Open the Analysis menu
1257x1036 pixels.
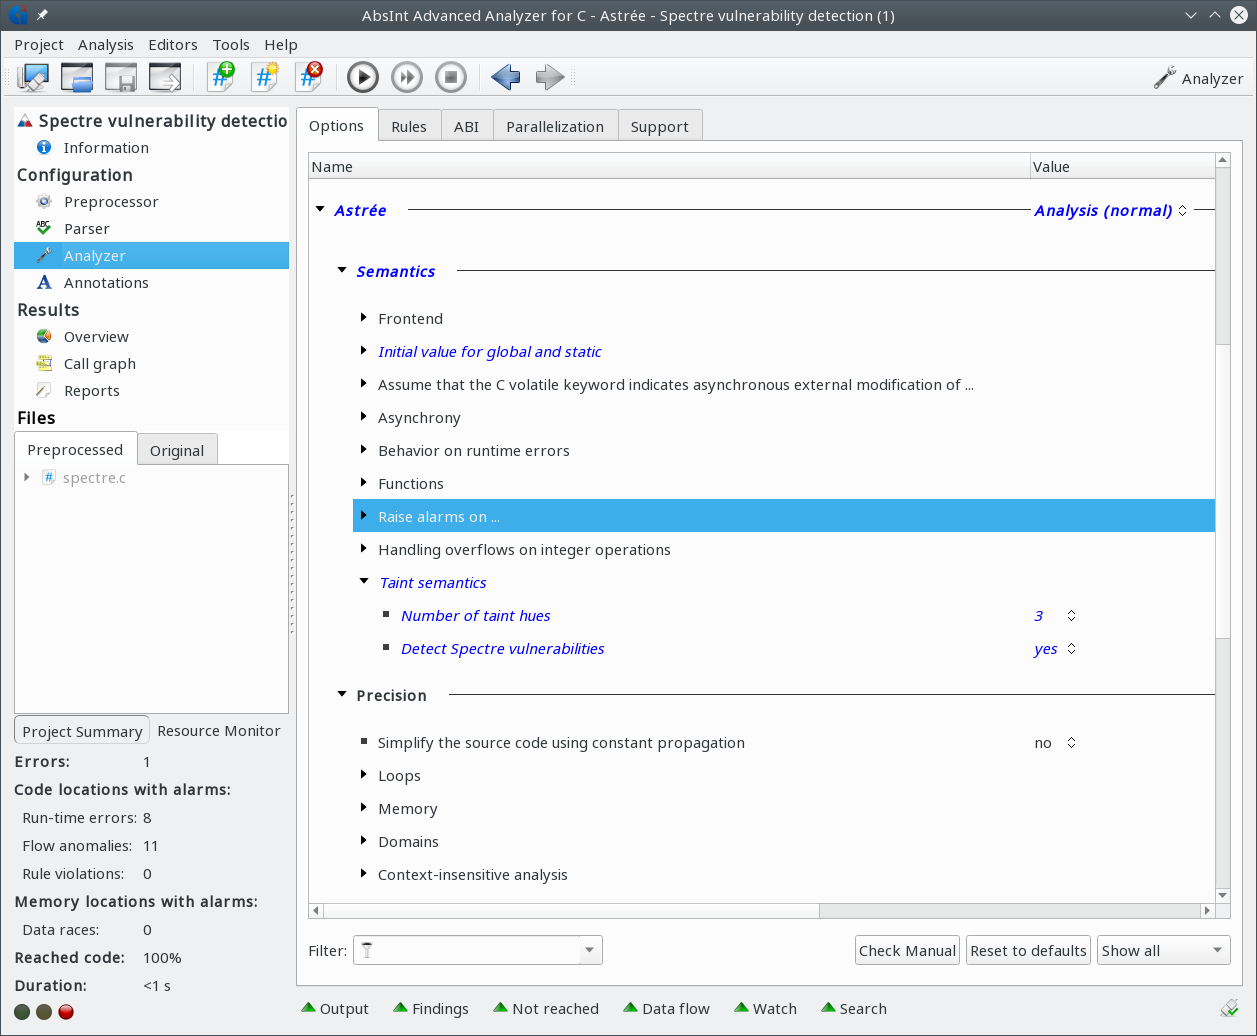(x=106, y=45)
